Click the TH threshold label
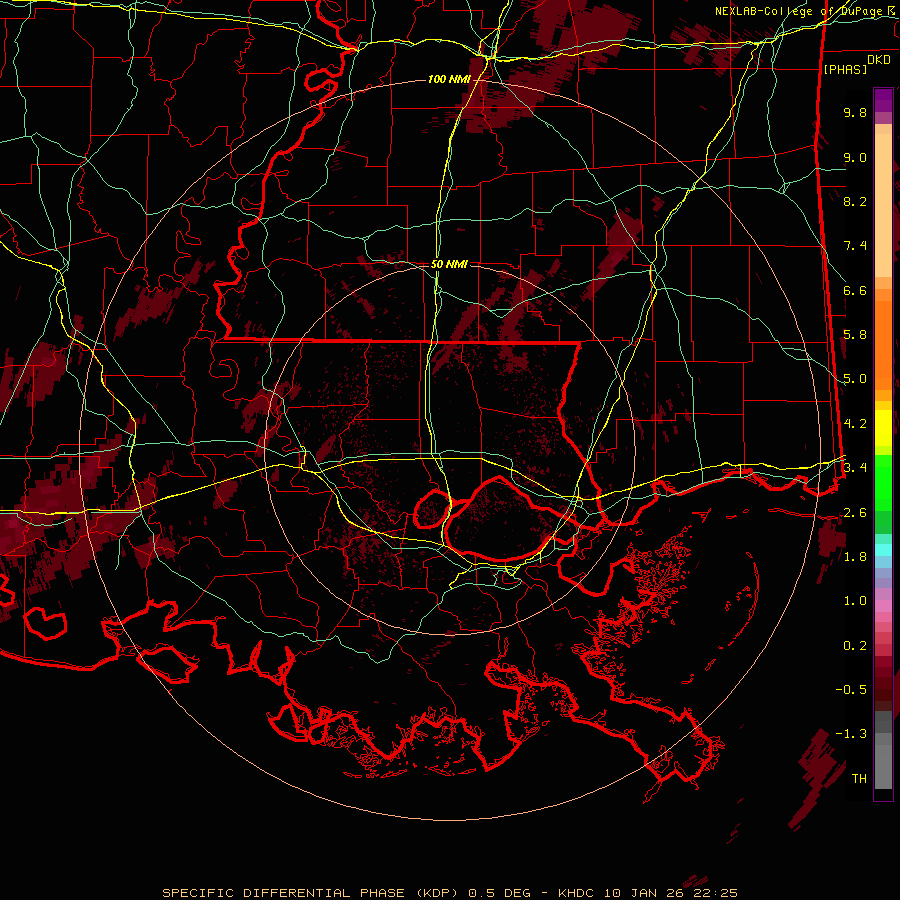Screen dimensions: 900x900 (859, 779)
